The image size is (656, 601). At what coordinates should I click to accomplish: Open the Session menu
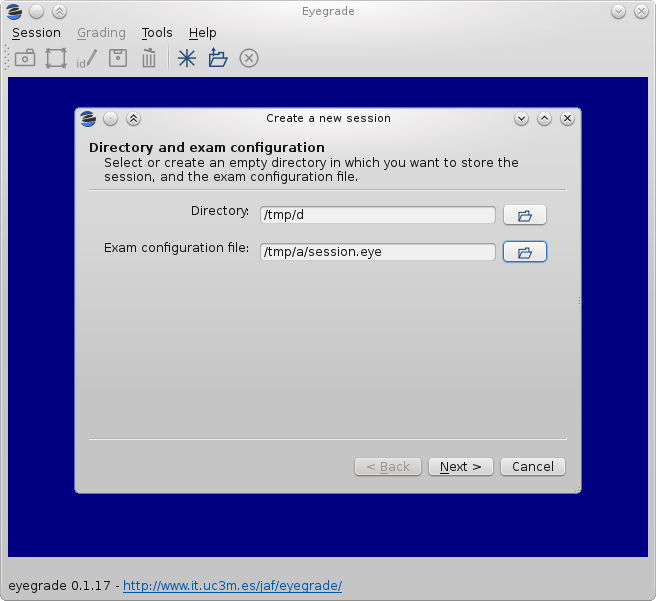coord(36,33)
